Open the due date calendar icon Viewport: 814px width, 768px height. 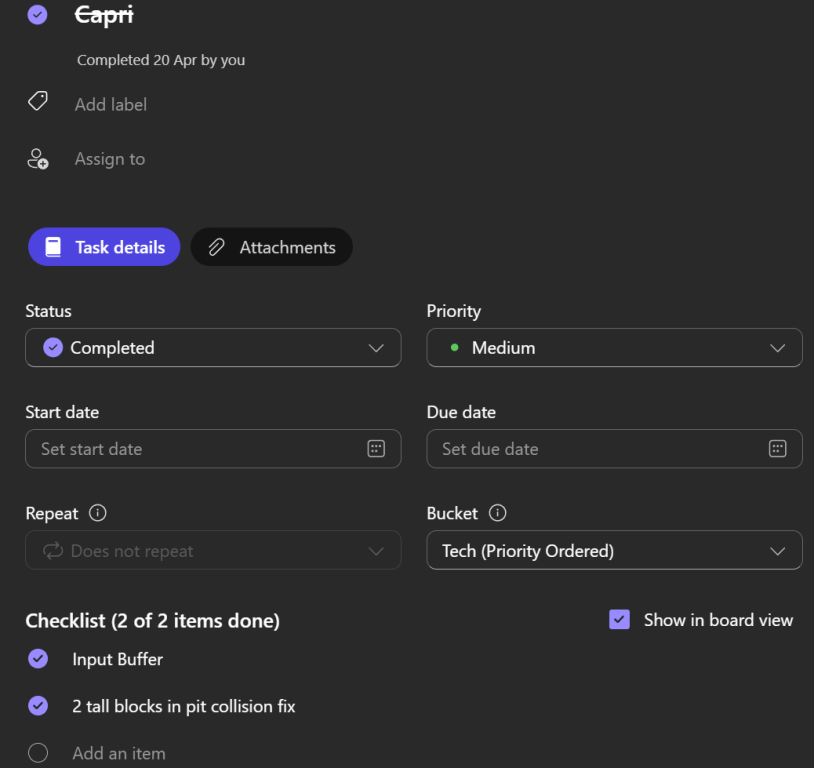[777, 449]
